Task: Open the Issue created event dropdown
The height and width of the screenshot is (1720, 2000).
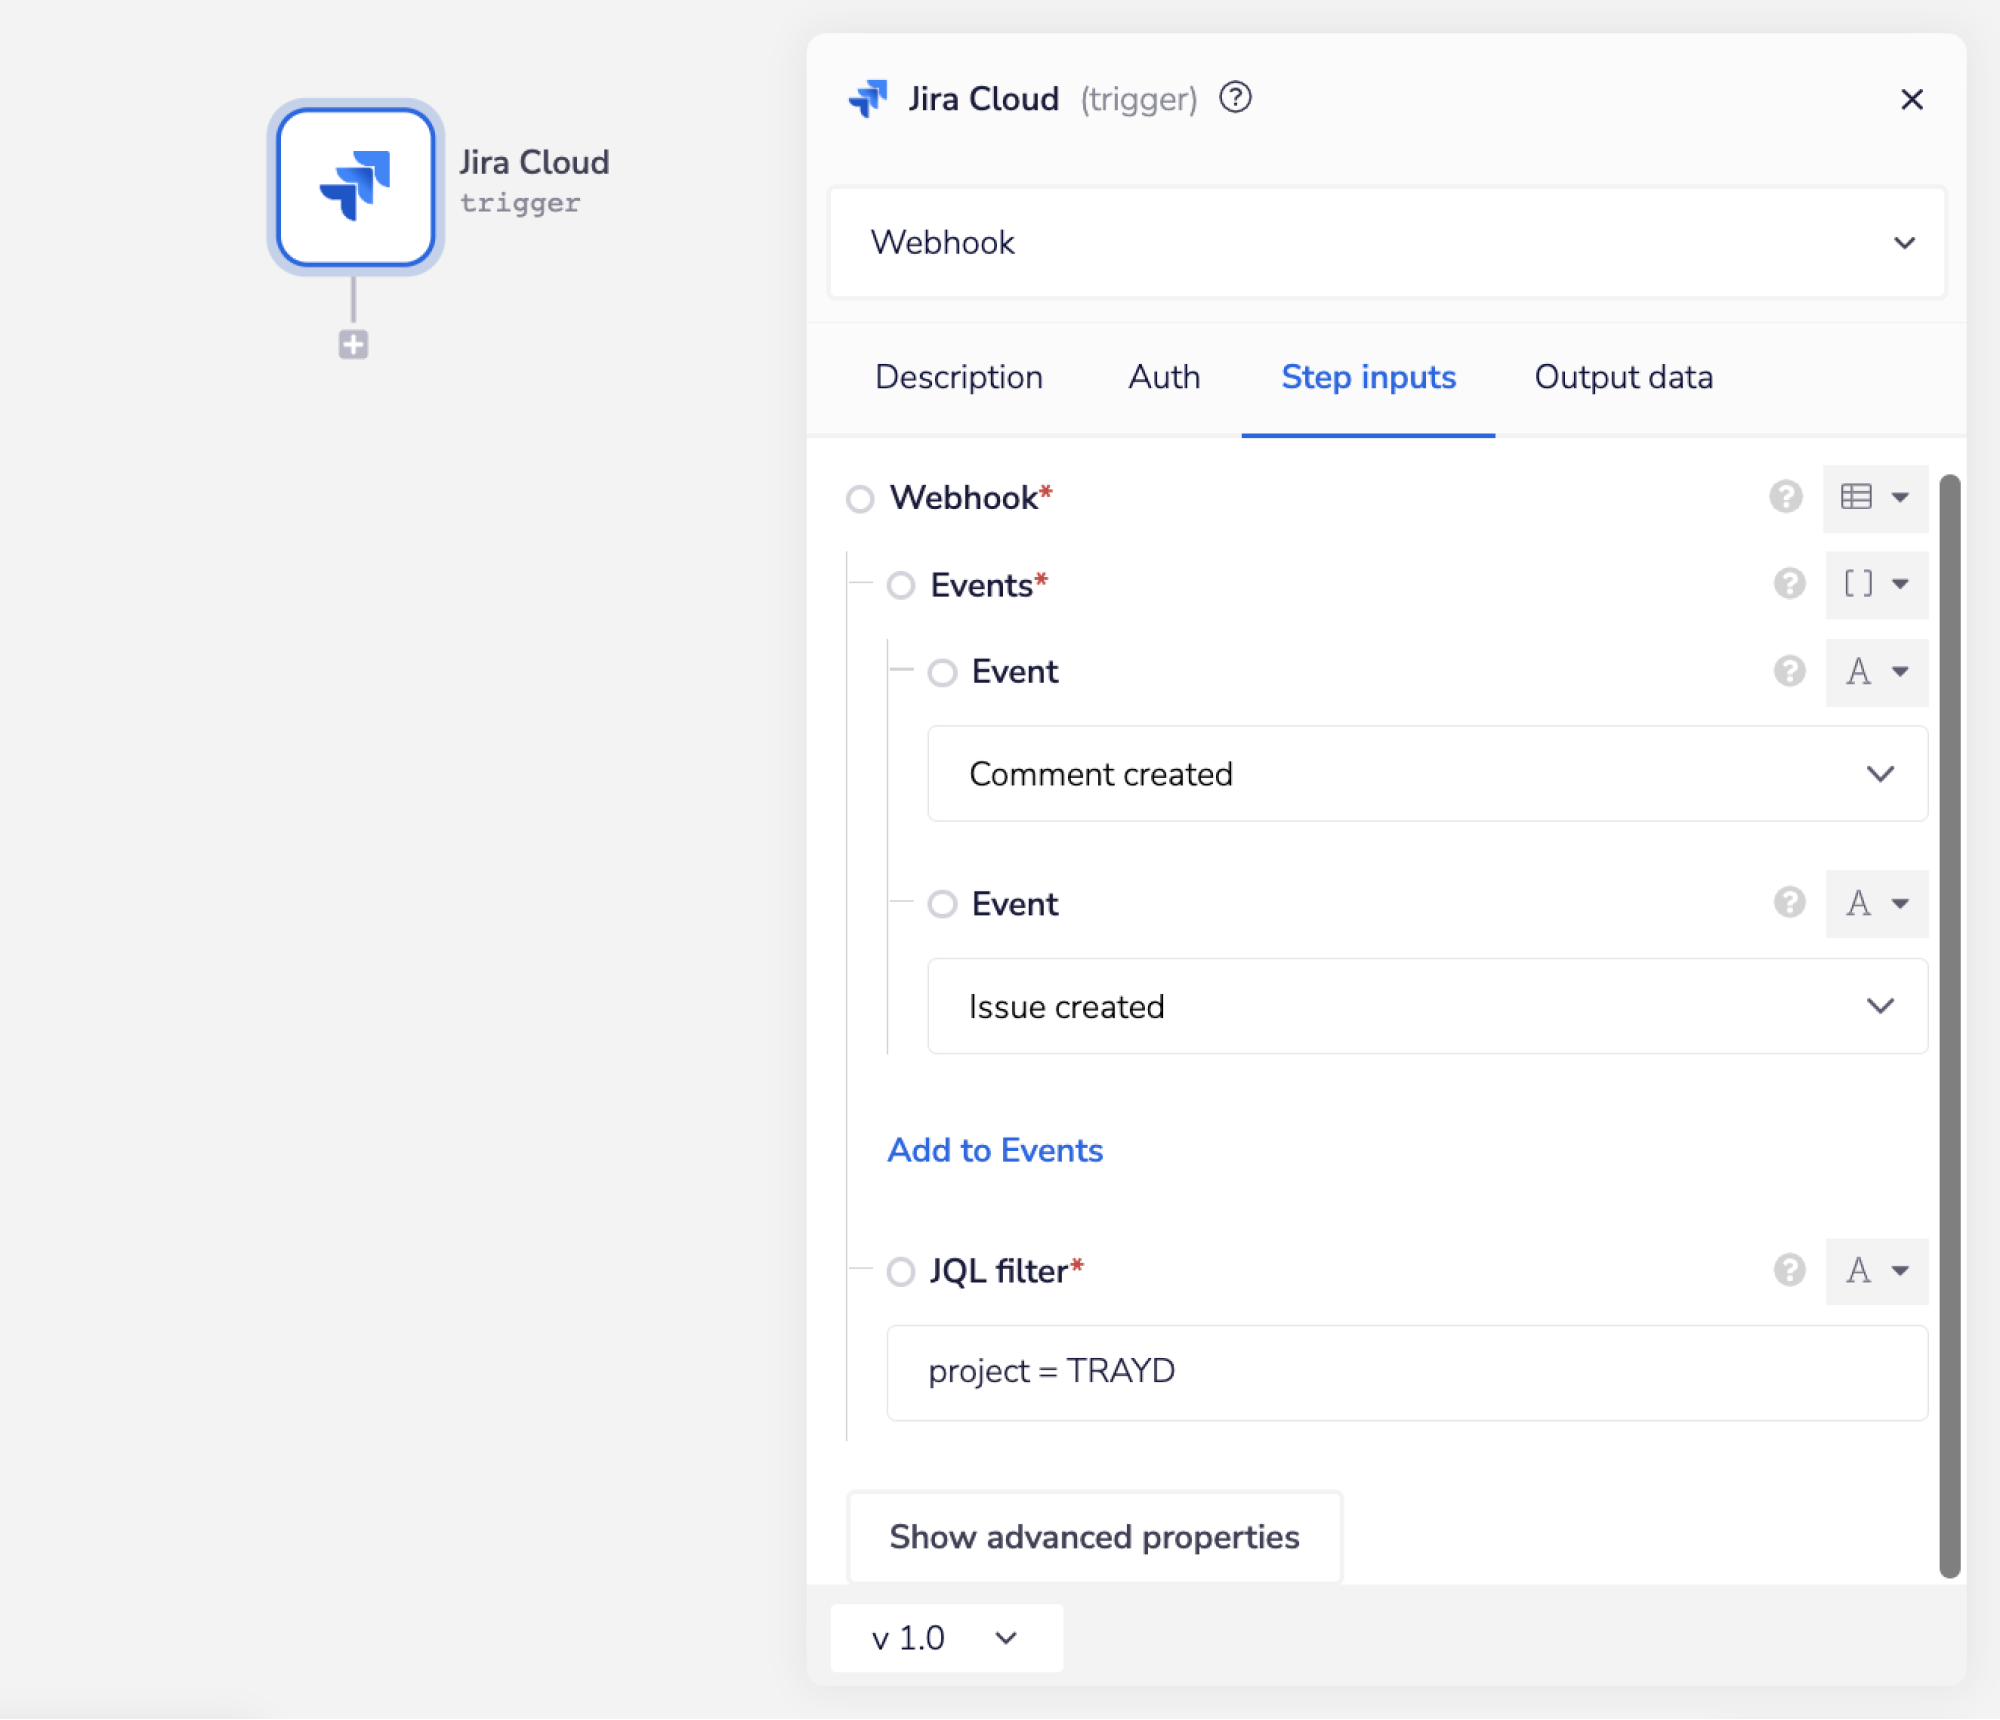Action: 1427,1006
